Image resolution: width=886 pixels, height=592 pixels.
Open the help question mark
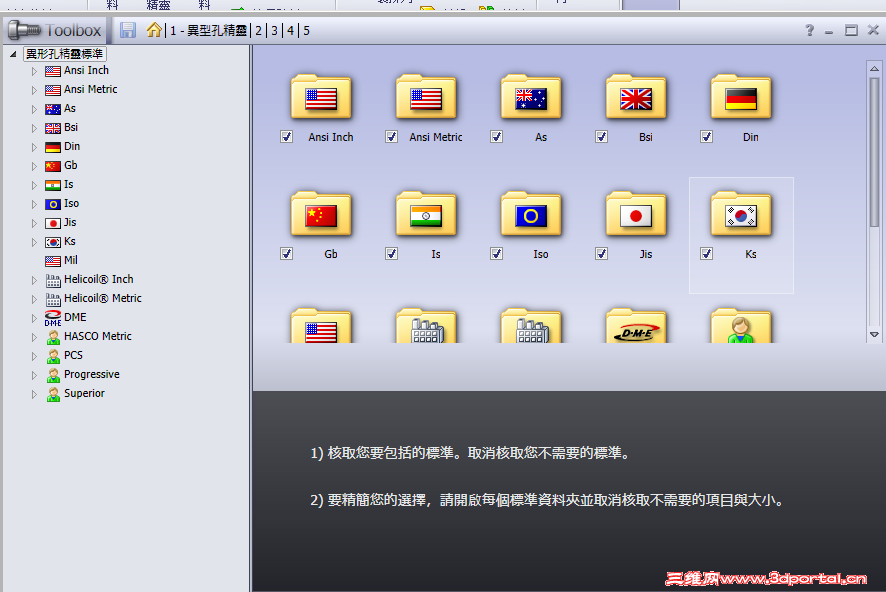[810, 30]
